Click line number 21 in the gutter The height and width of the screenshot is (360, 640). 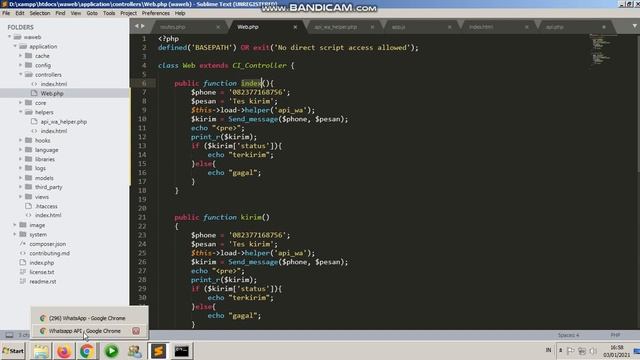pos(142,217)
